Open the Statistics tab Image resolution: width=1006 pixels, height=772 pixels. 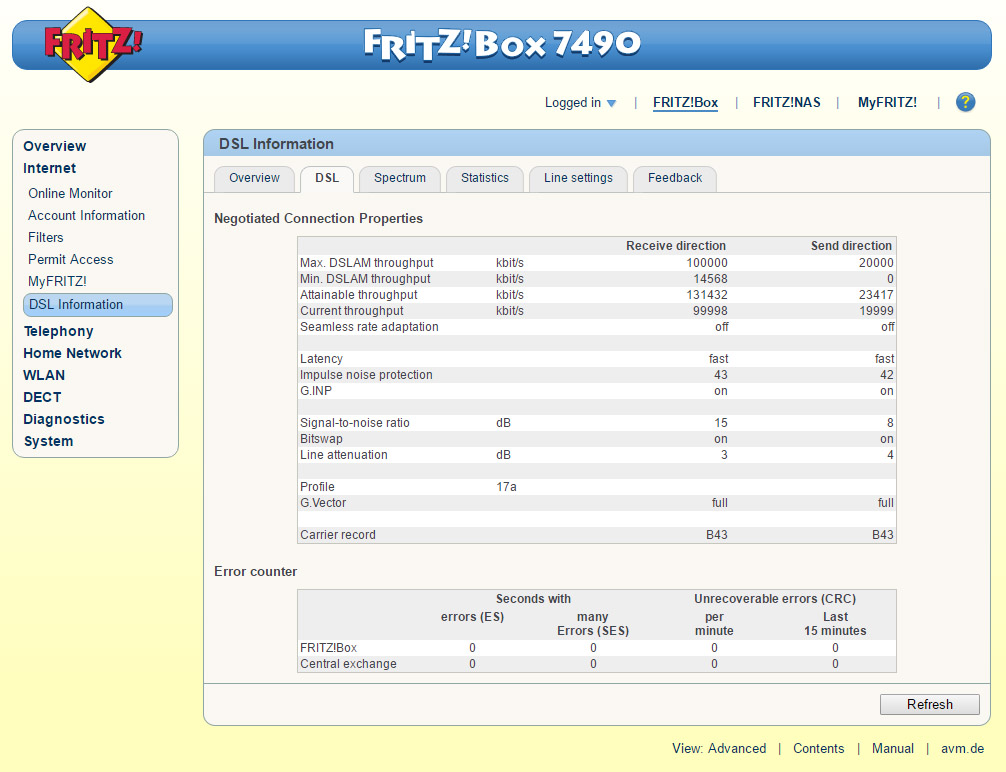pos(484,178)
